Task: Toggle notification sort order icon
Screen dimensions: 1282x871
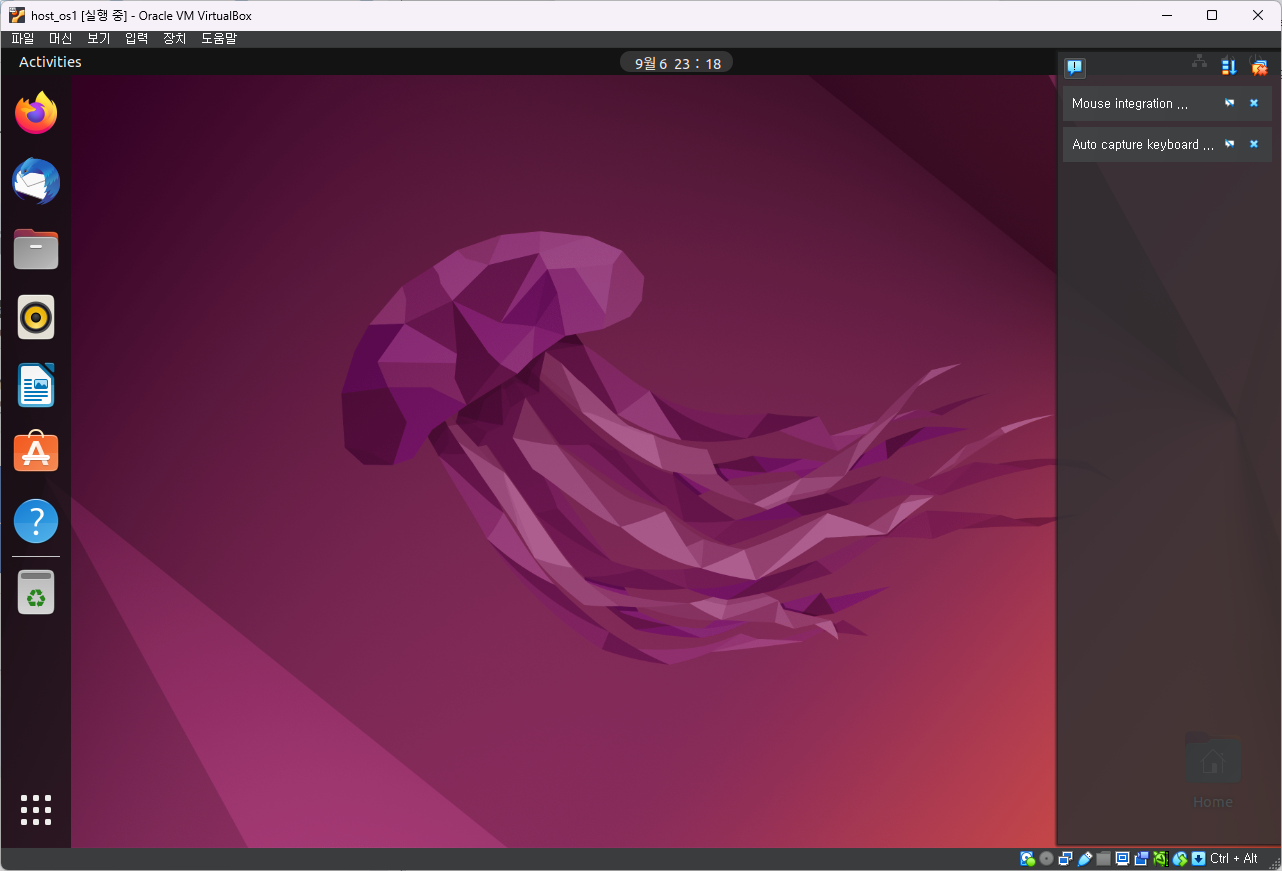Action: pyautogui.click(x=1229, y=67)
